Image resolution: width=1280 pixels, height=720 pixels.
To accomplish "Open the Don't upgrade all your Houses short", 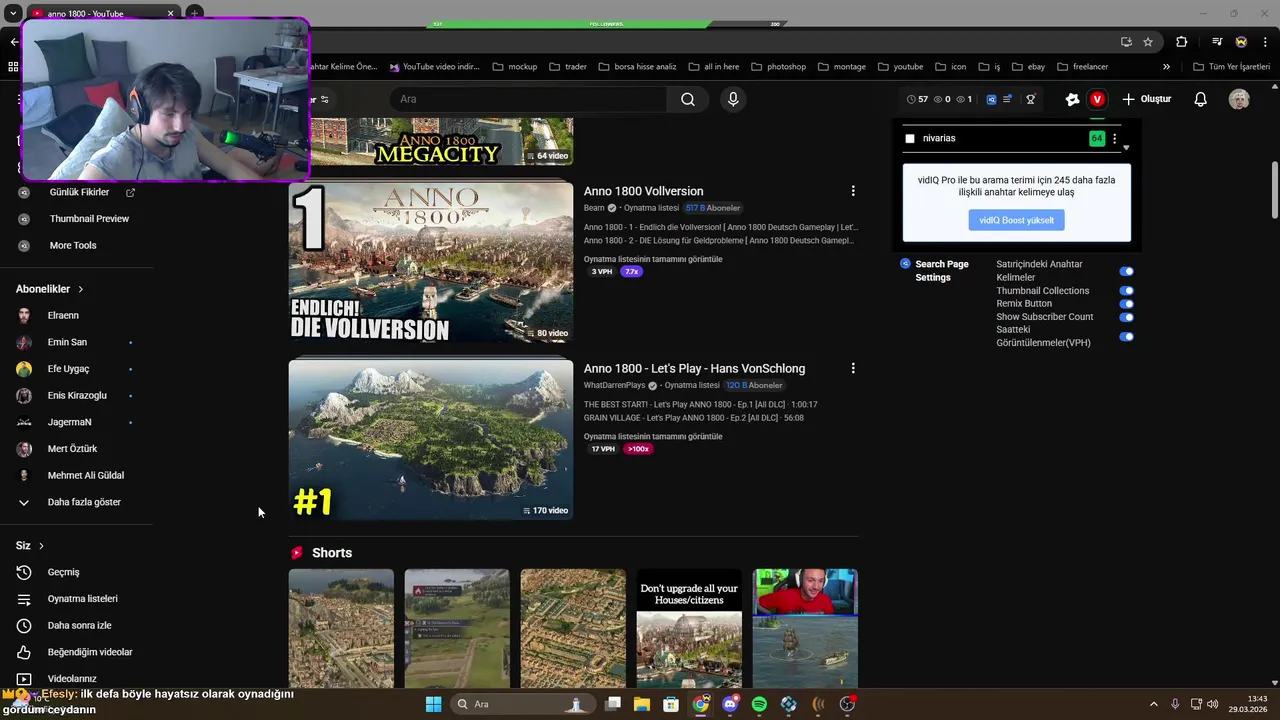I will point(689,628).
